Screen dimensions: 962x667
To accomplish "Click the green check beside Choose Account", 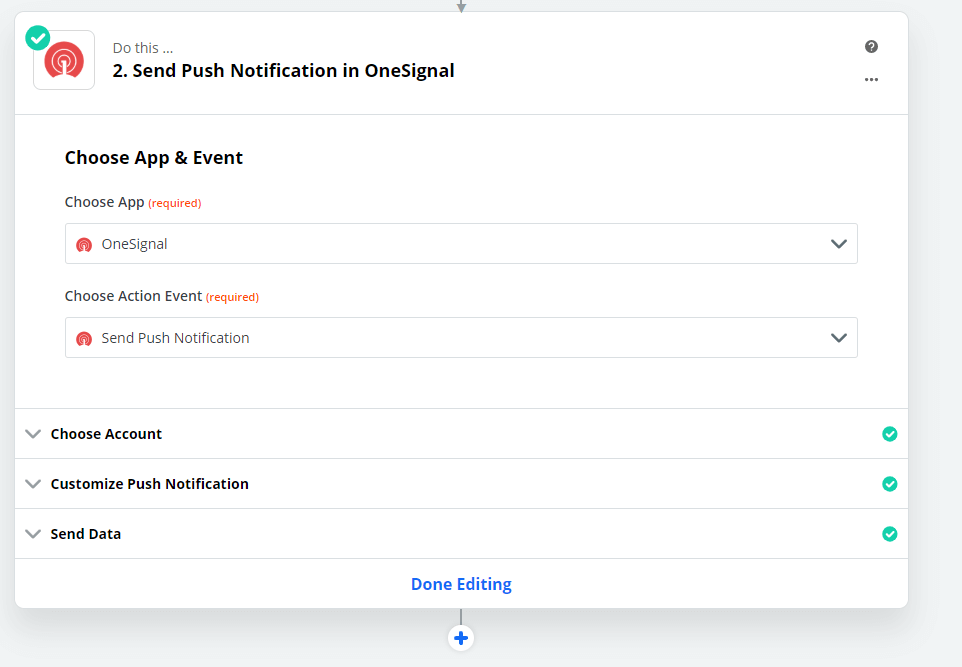I will pyautogui.click(x=889, y=434).
